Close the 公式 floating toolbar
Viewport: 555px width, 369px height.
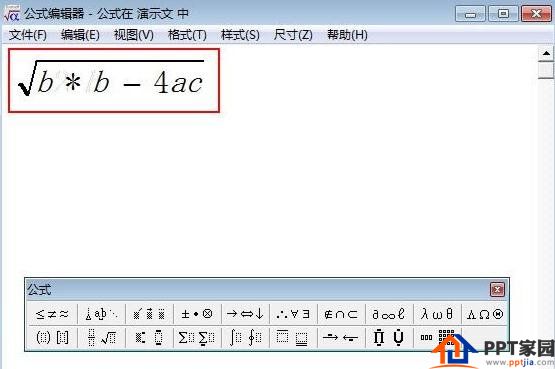[497, 289]
